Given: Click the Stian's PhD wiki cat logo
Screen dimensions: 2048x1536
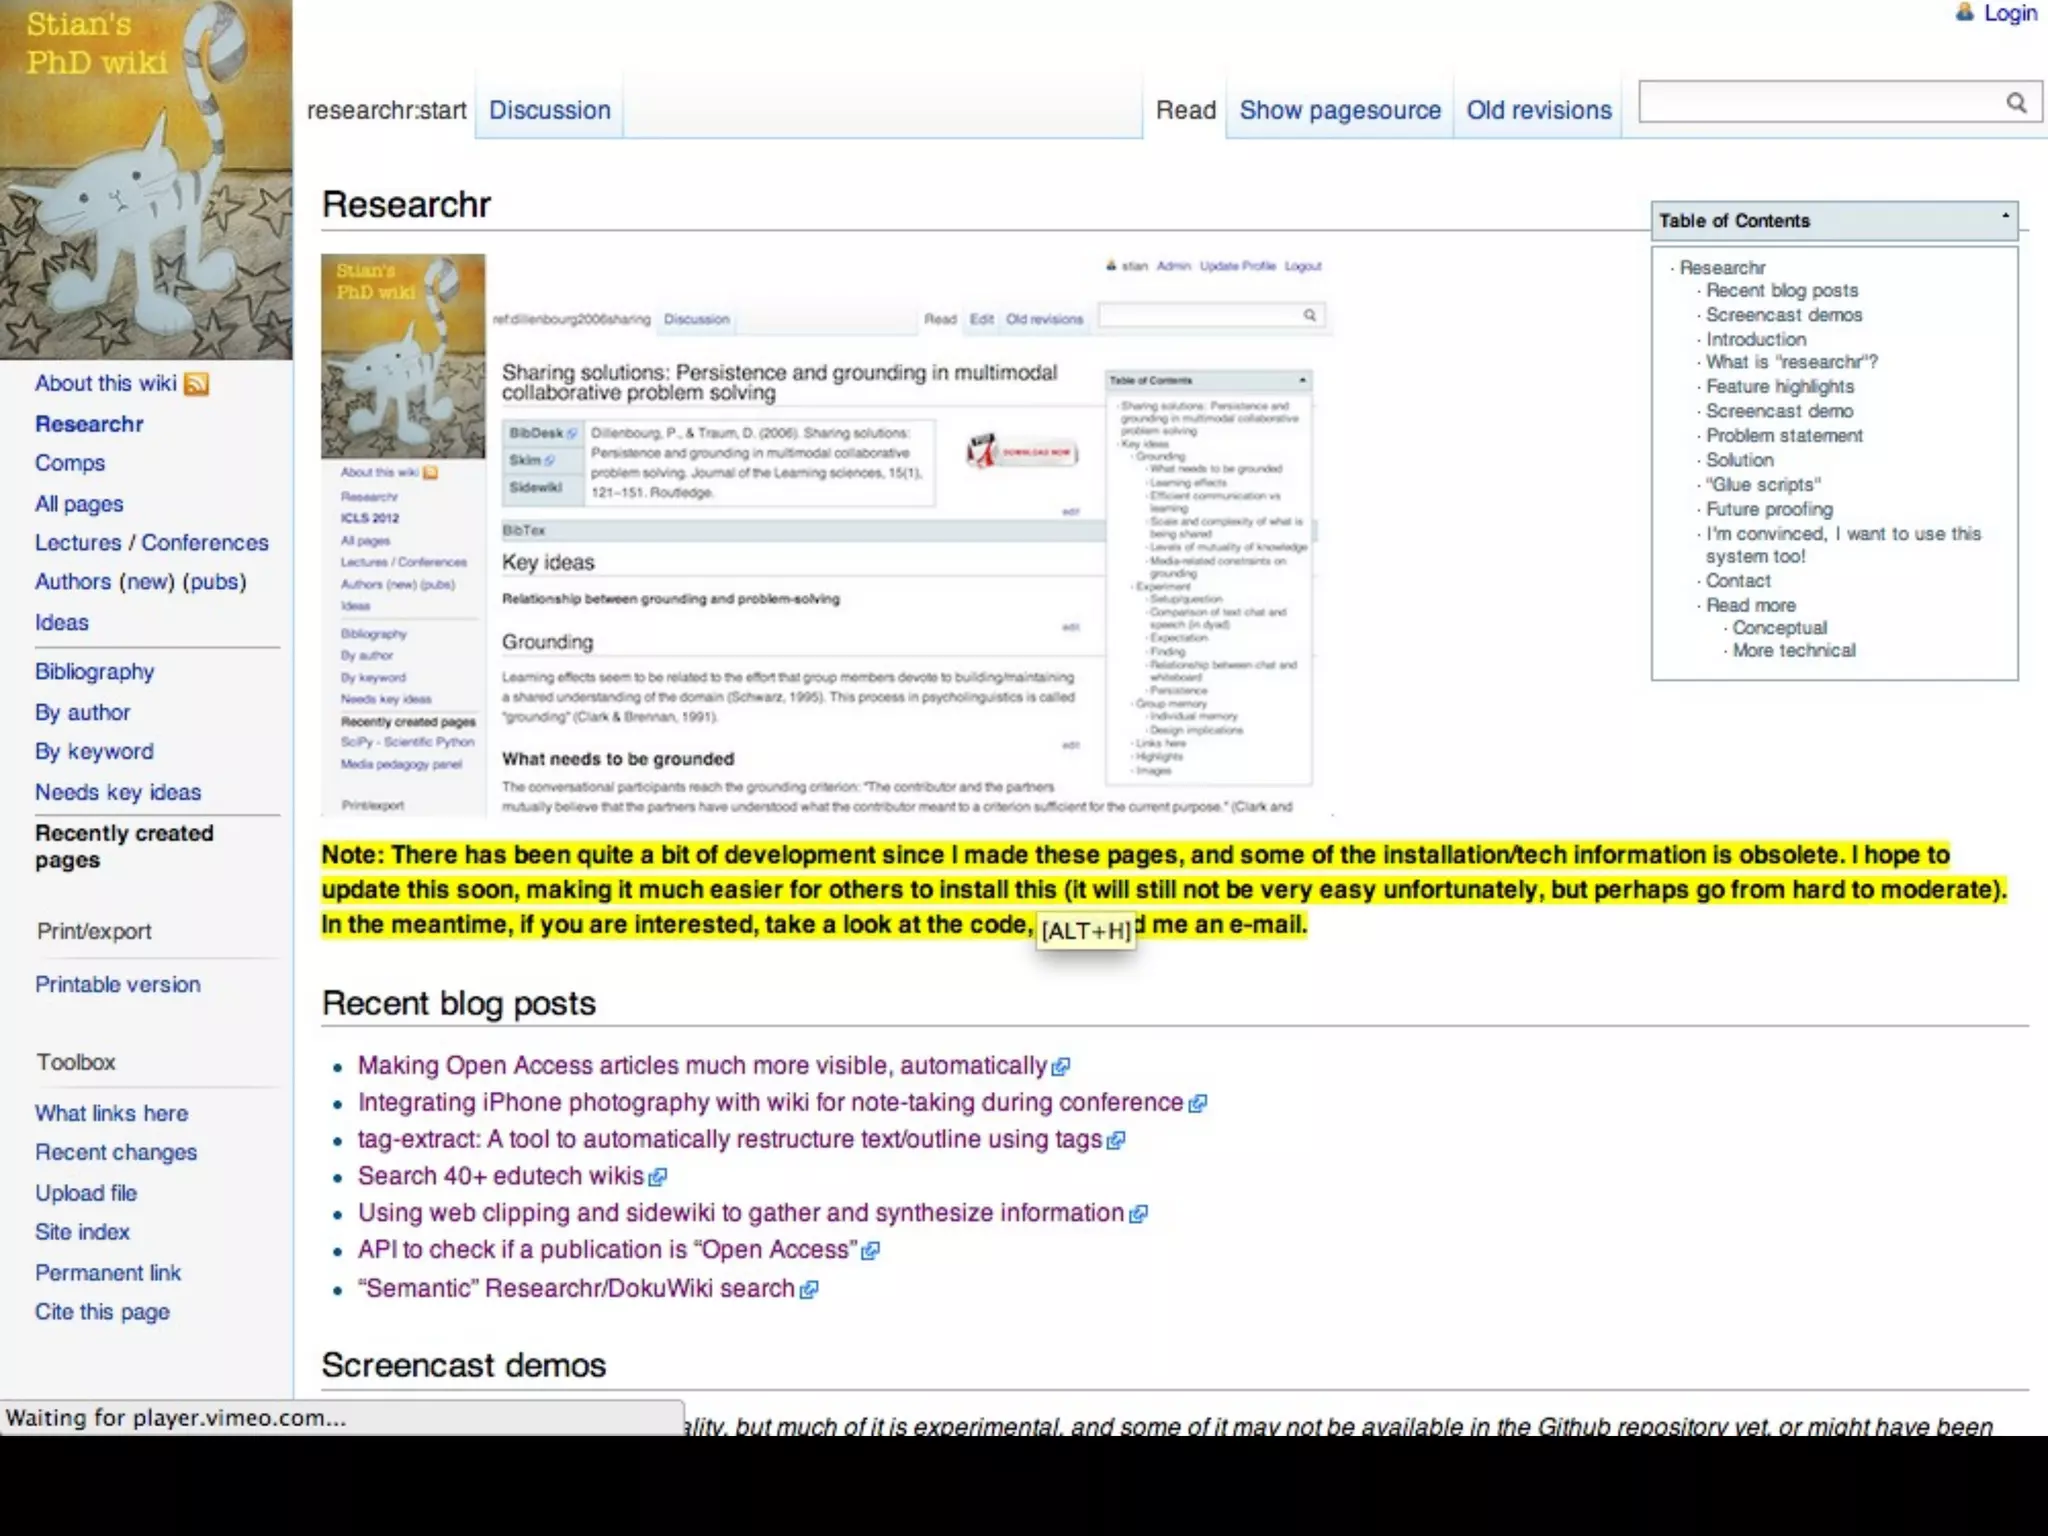Looking at the screenshot, I should pyautogui.click(x=146, y=180).
